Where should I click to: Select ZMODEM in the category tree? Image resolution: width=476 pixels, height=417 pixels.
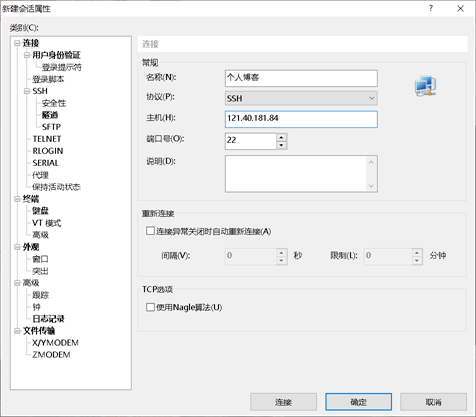tap(51, 355)
